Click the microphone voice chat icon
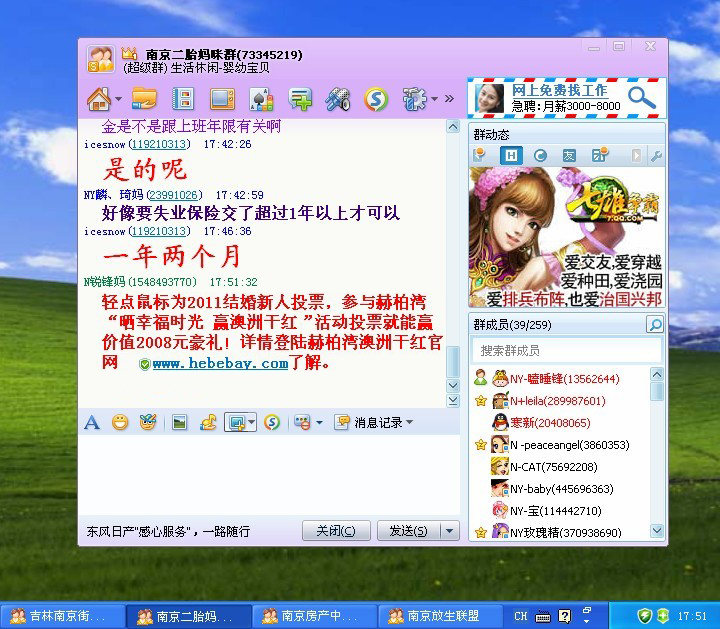 point(338,99)
